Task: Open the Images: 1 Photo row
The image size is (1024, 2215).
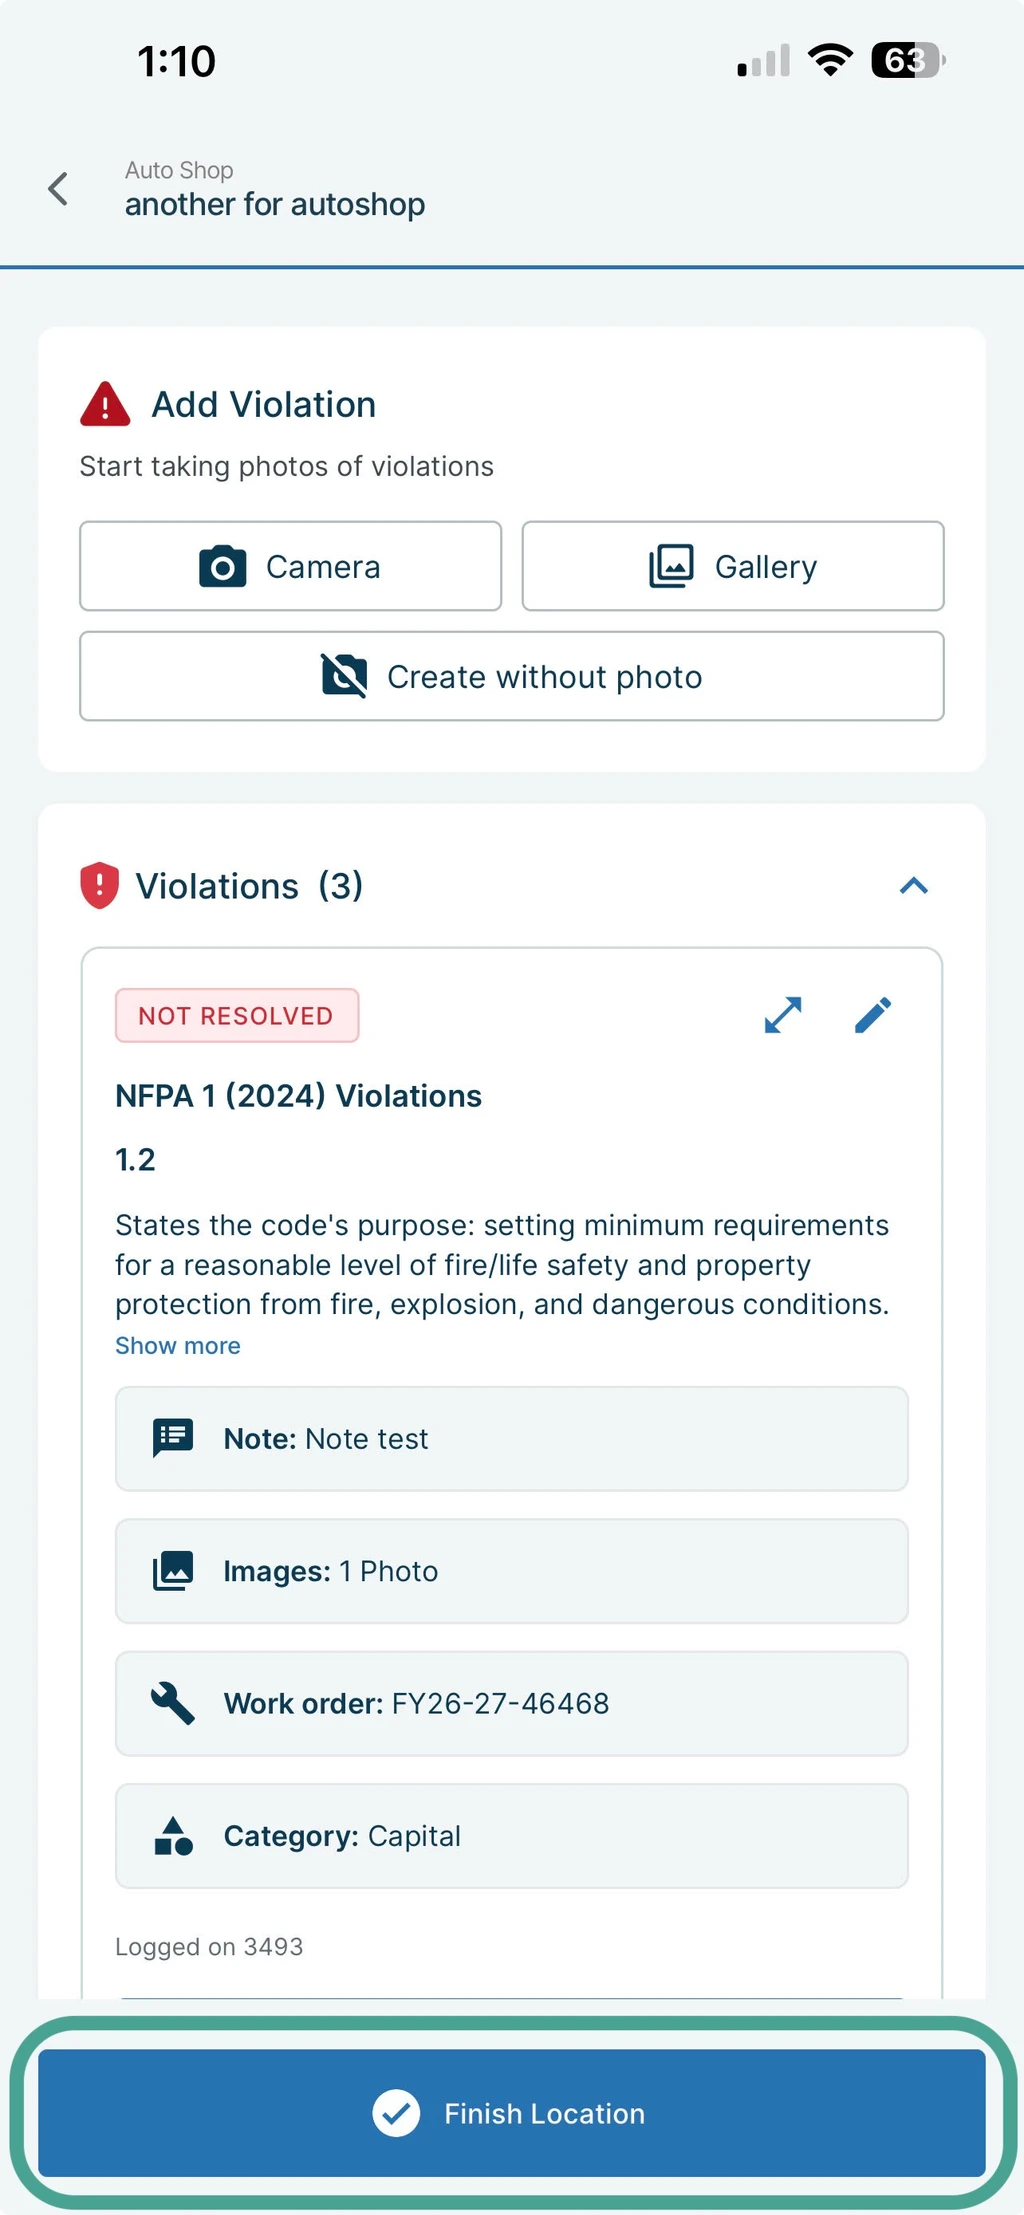Action: 512,1570
